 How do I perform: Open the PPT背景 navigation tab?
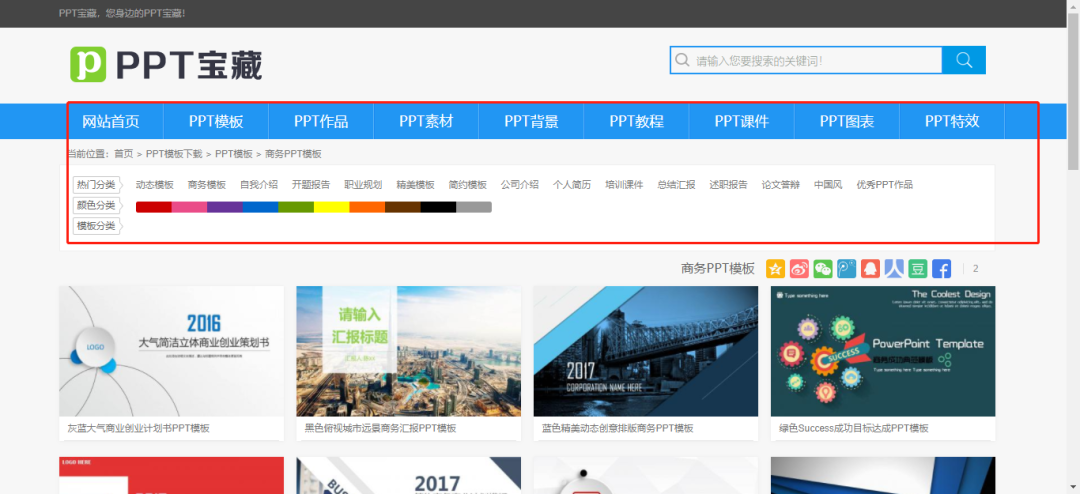tap(532, 122)
